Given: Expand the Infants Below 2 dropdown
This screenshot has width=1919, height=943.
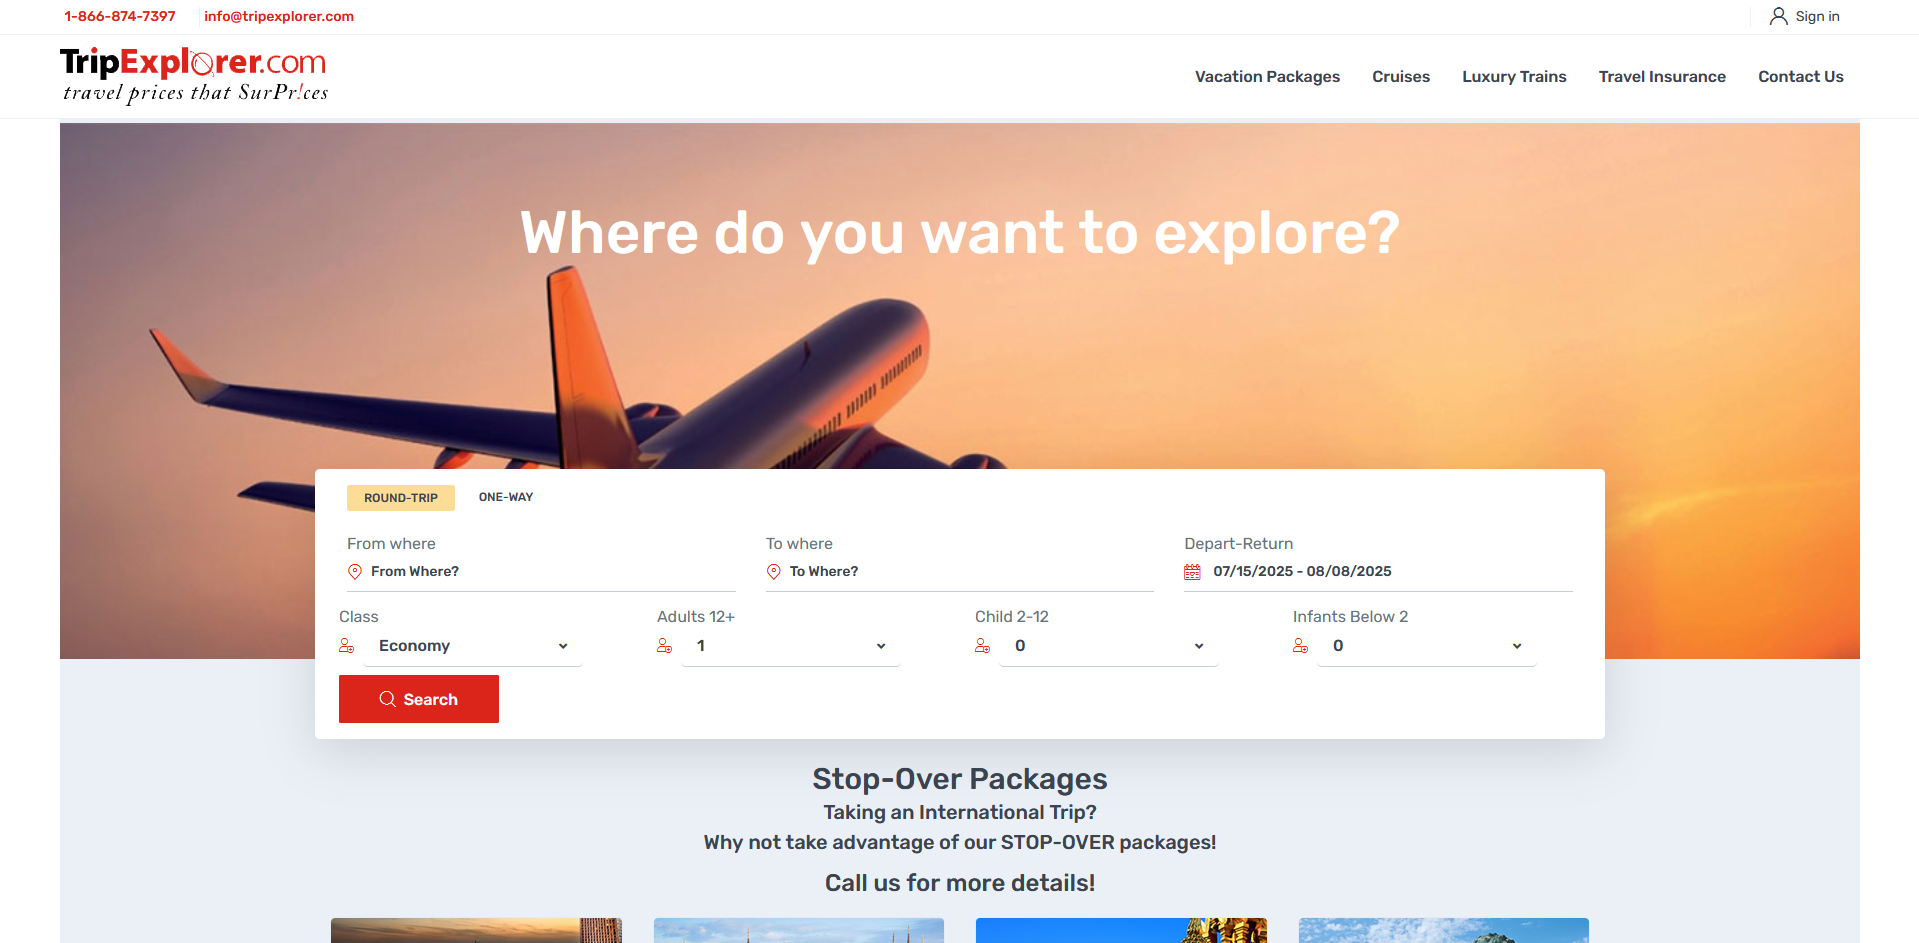Looking at the screenshot, I should (x=1427, y=646).
